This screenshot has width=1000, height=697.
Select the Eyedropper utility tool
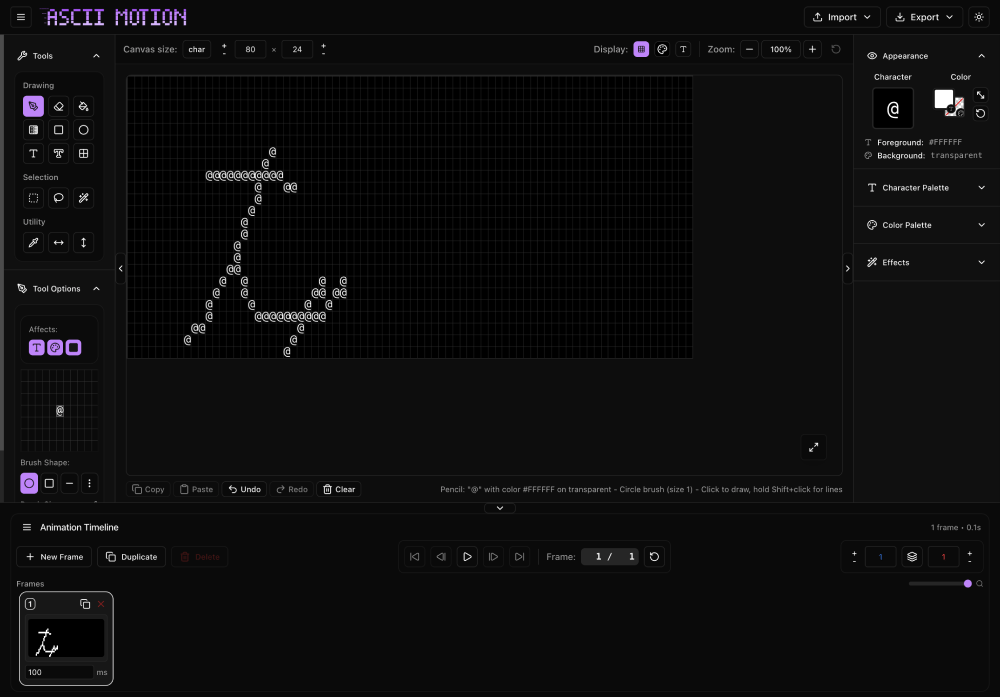[x=33, y=242]
